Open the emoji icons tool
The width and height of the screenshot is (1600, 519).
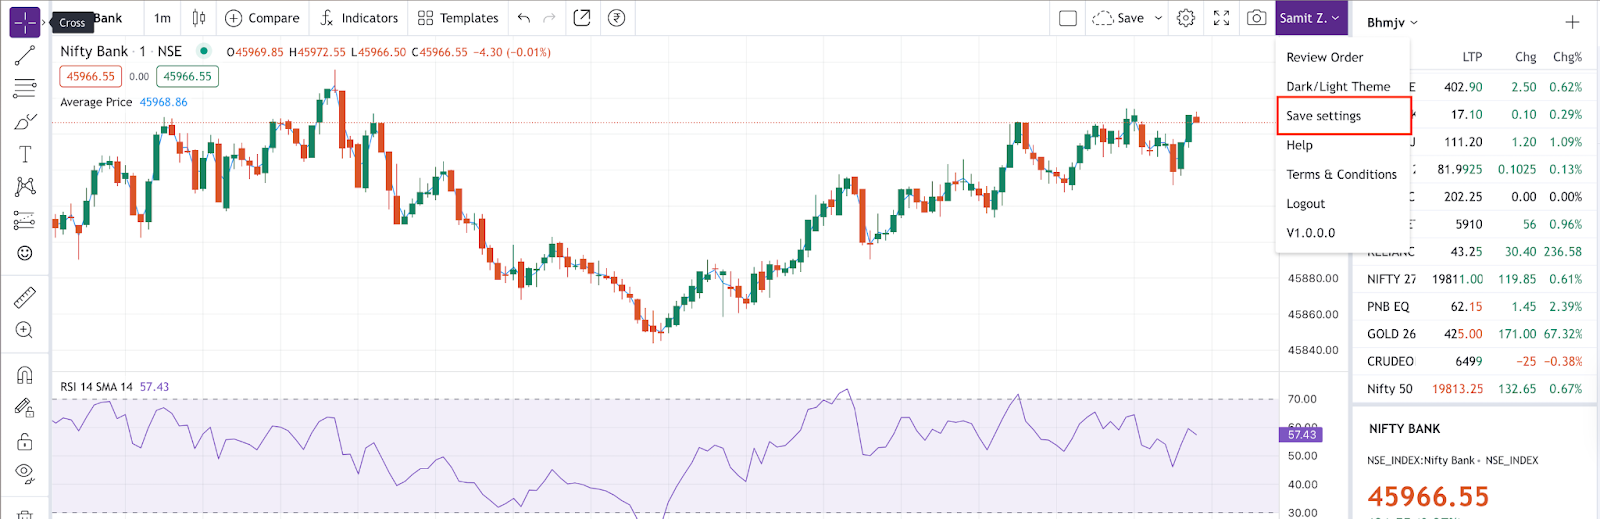(25, 253)
